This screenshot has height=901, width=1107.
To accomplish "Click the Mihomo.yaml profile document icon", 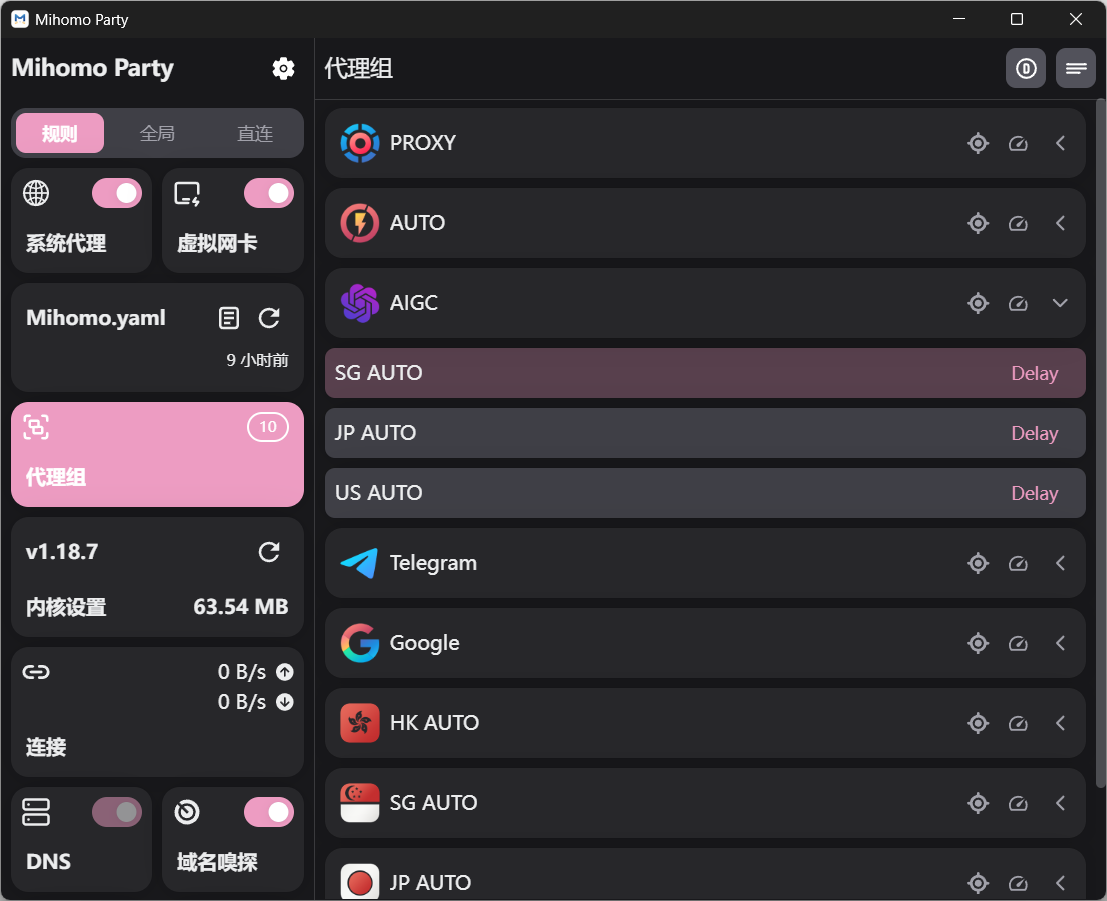I will pyautogui.click(x=229, y=318).
